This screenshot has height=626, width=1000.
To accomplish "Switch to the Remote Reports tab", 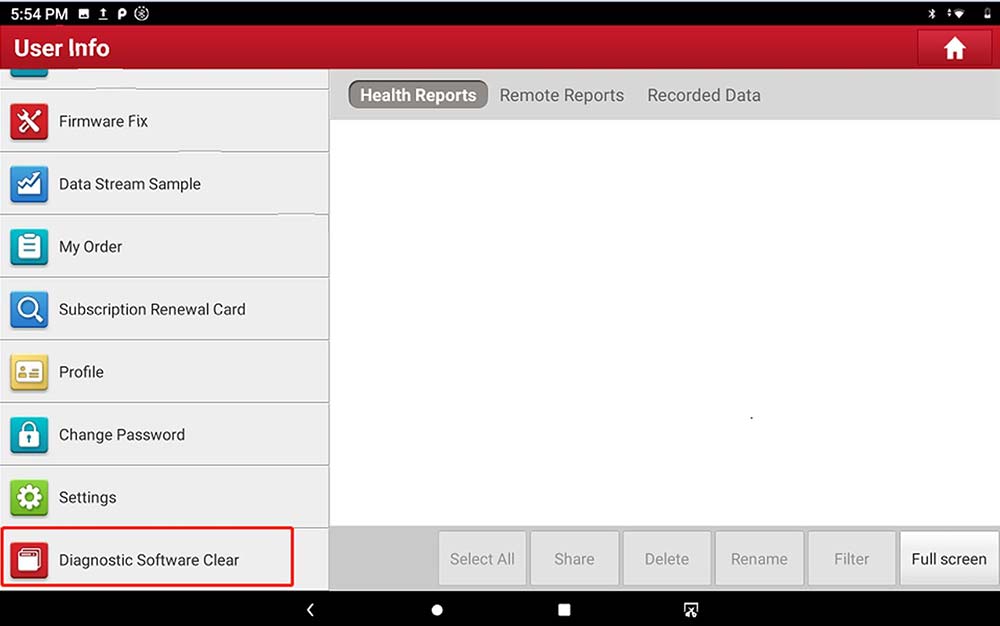I will click(x=561, y=95).
